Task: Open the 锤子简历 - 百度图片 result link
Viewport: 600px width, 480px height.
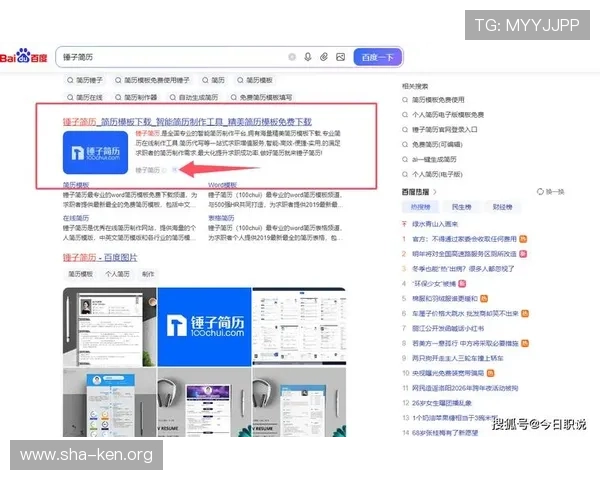Action: (100, 257)
